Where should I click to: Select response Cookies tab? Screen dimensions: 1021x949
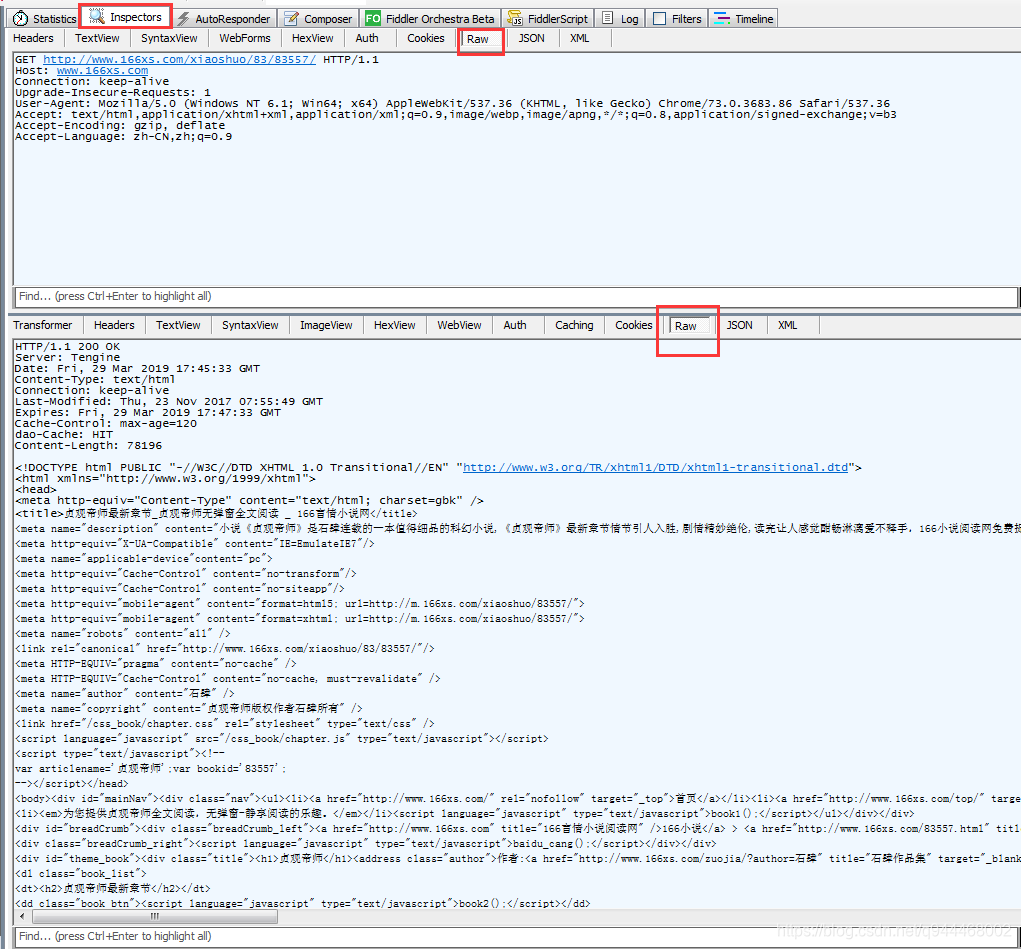coord(634,325)
